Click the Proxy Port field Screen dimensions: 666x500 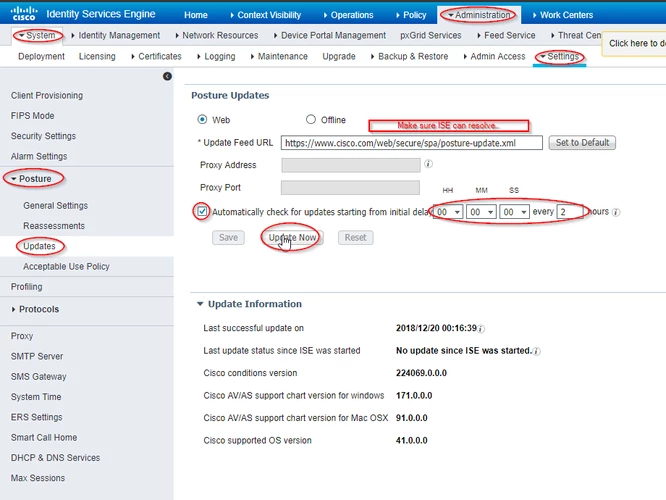click(x=350, y=187)
